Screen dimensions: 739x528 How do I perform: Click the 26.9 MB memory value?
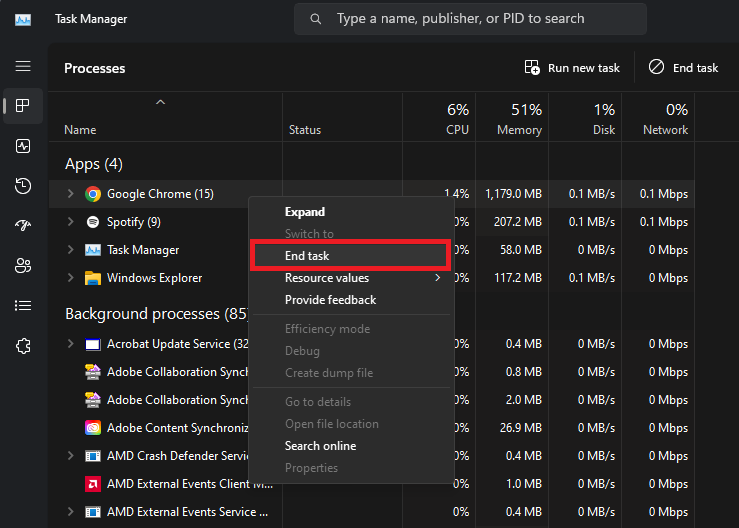521,428
